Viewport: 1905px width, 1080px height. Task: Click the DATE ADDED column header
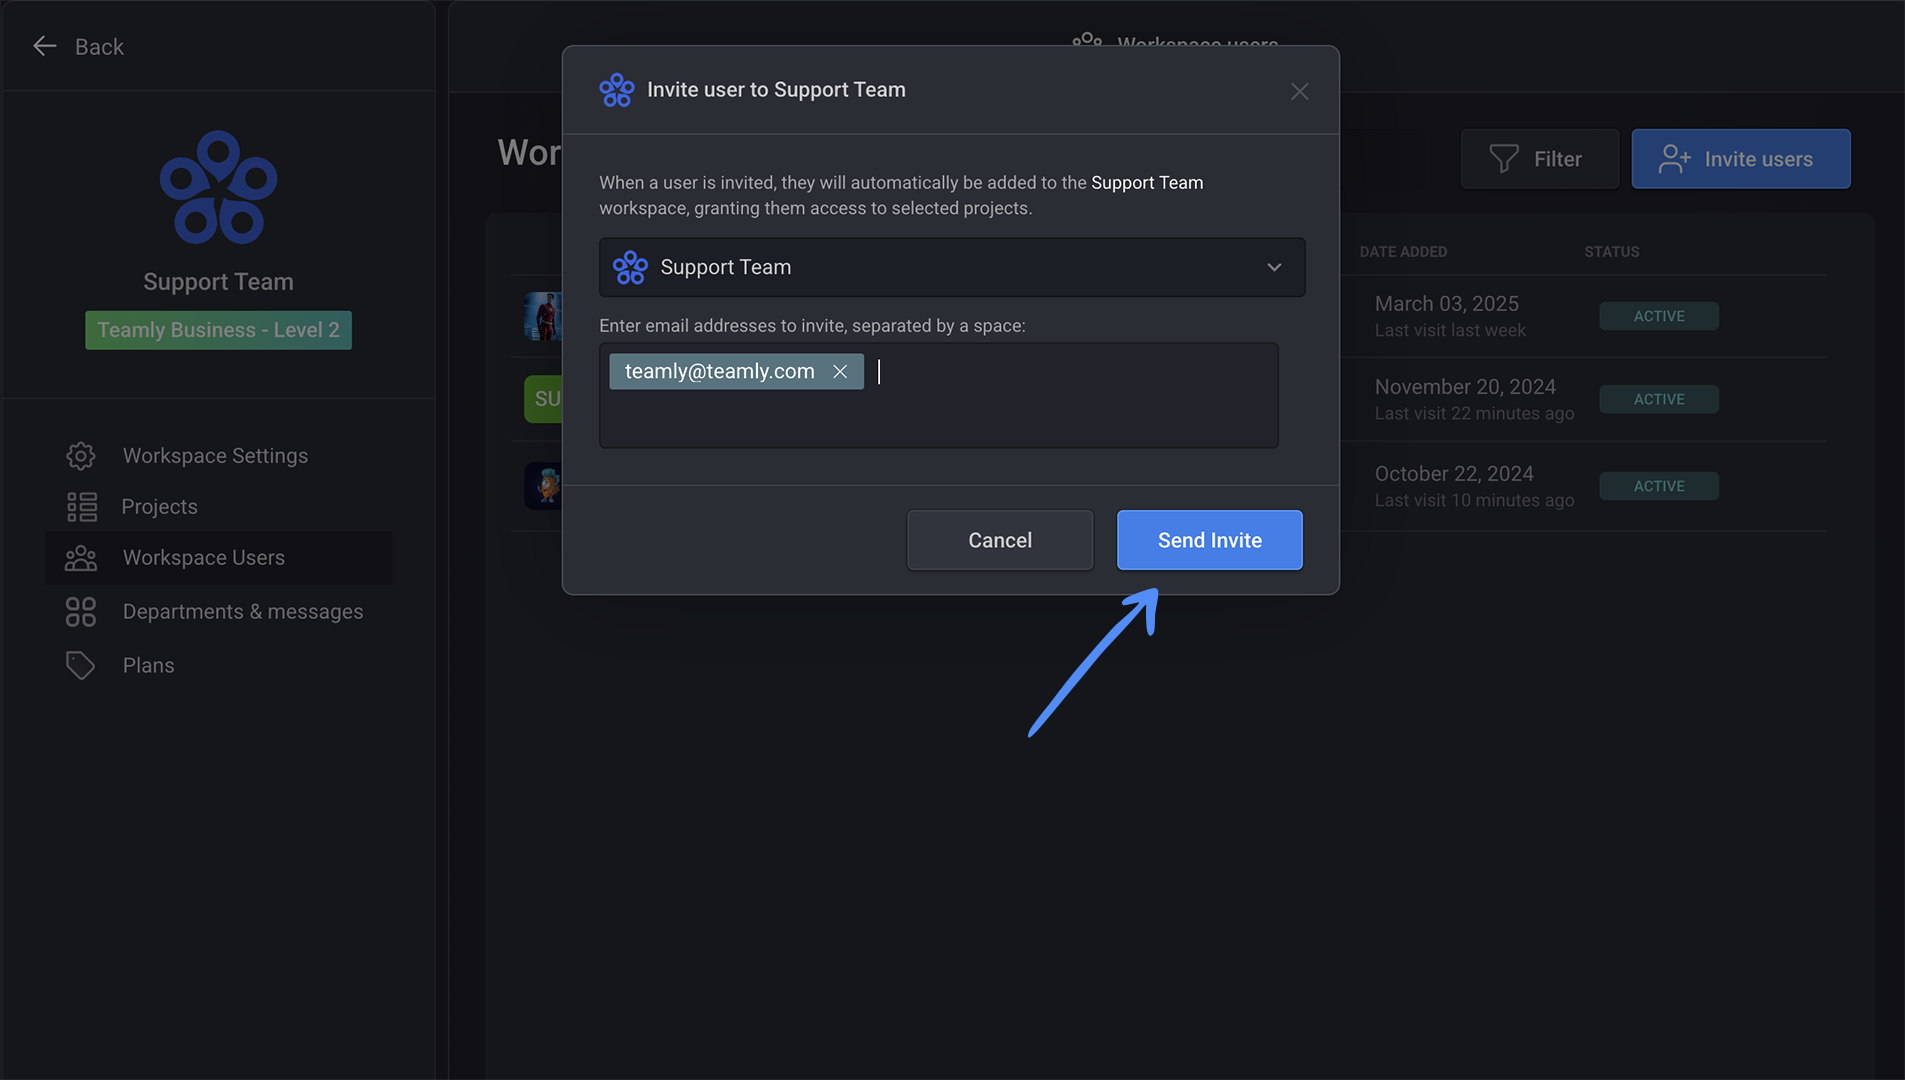click(x=1403, y=252)
